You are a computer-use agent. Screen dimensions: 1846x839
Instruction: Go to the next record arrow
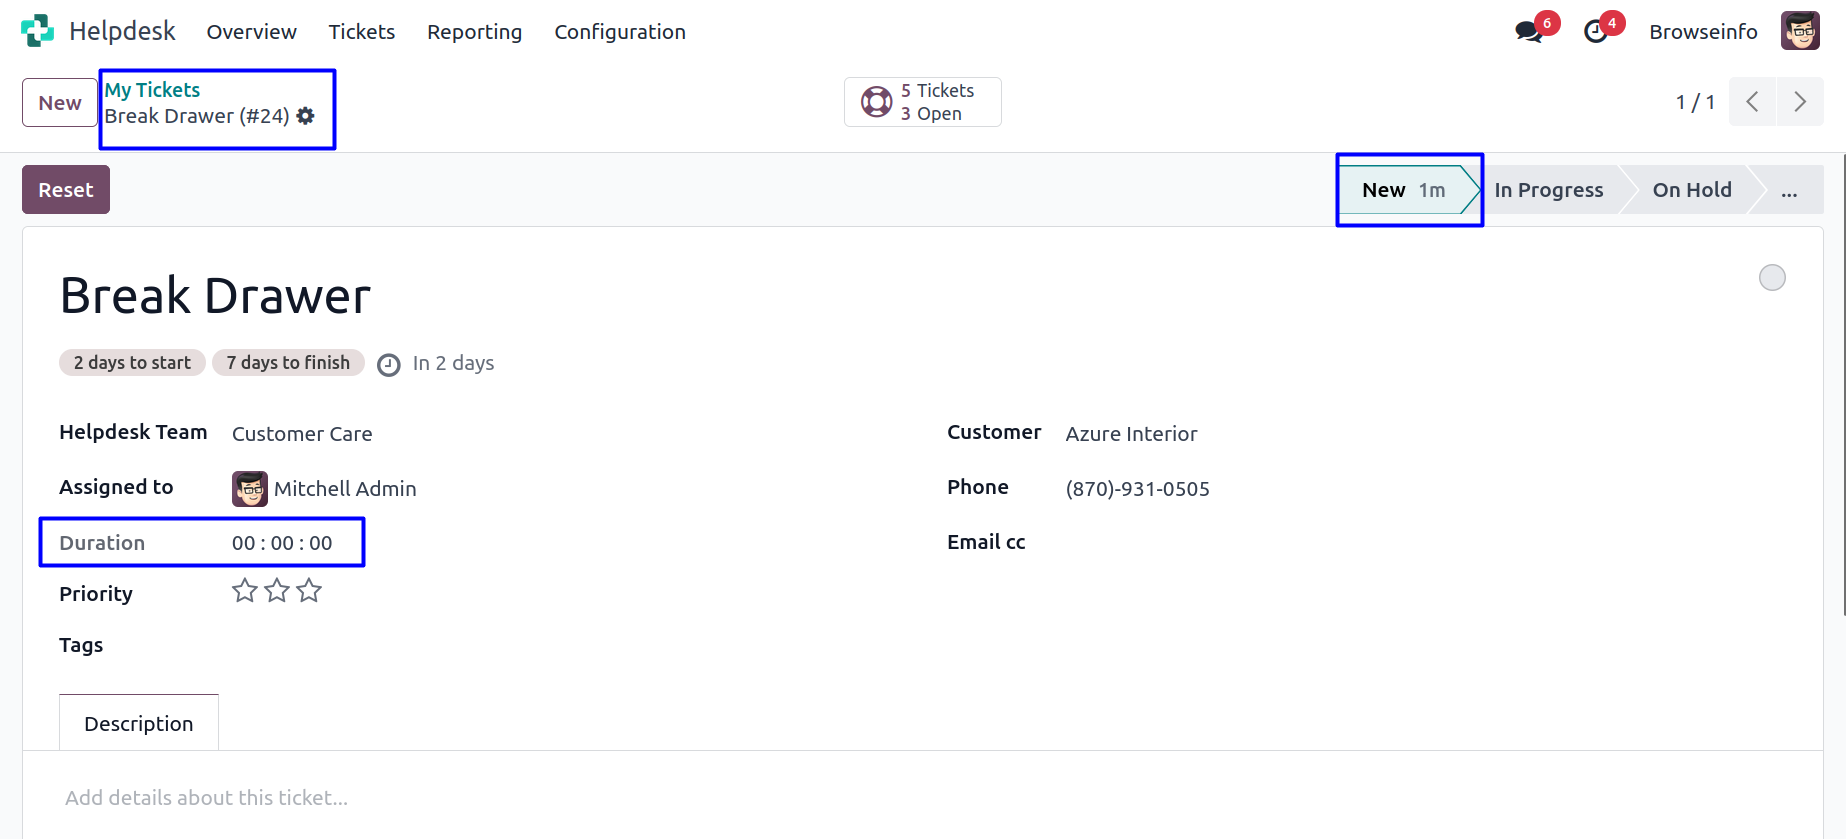(x=1800, y=102)
